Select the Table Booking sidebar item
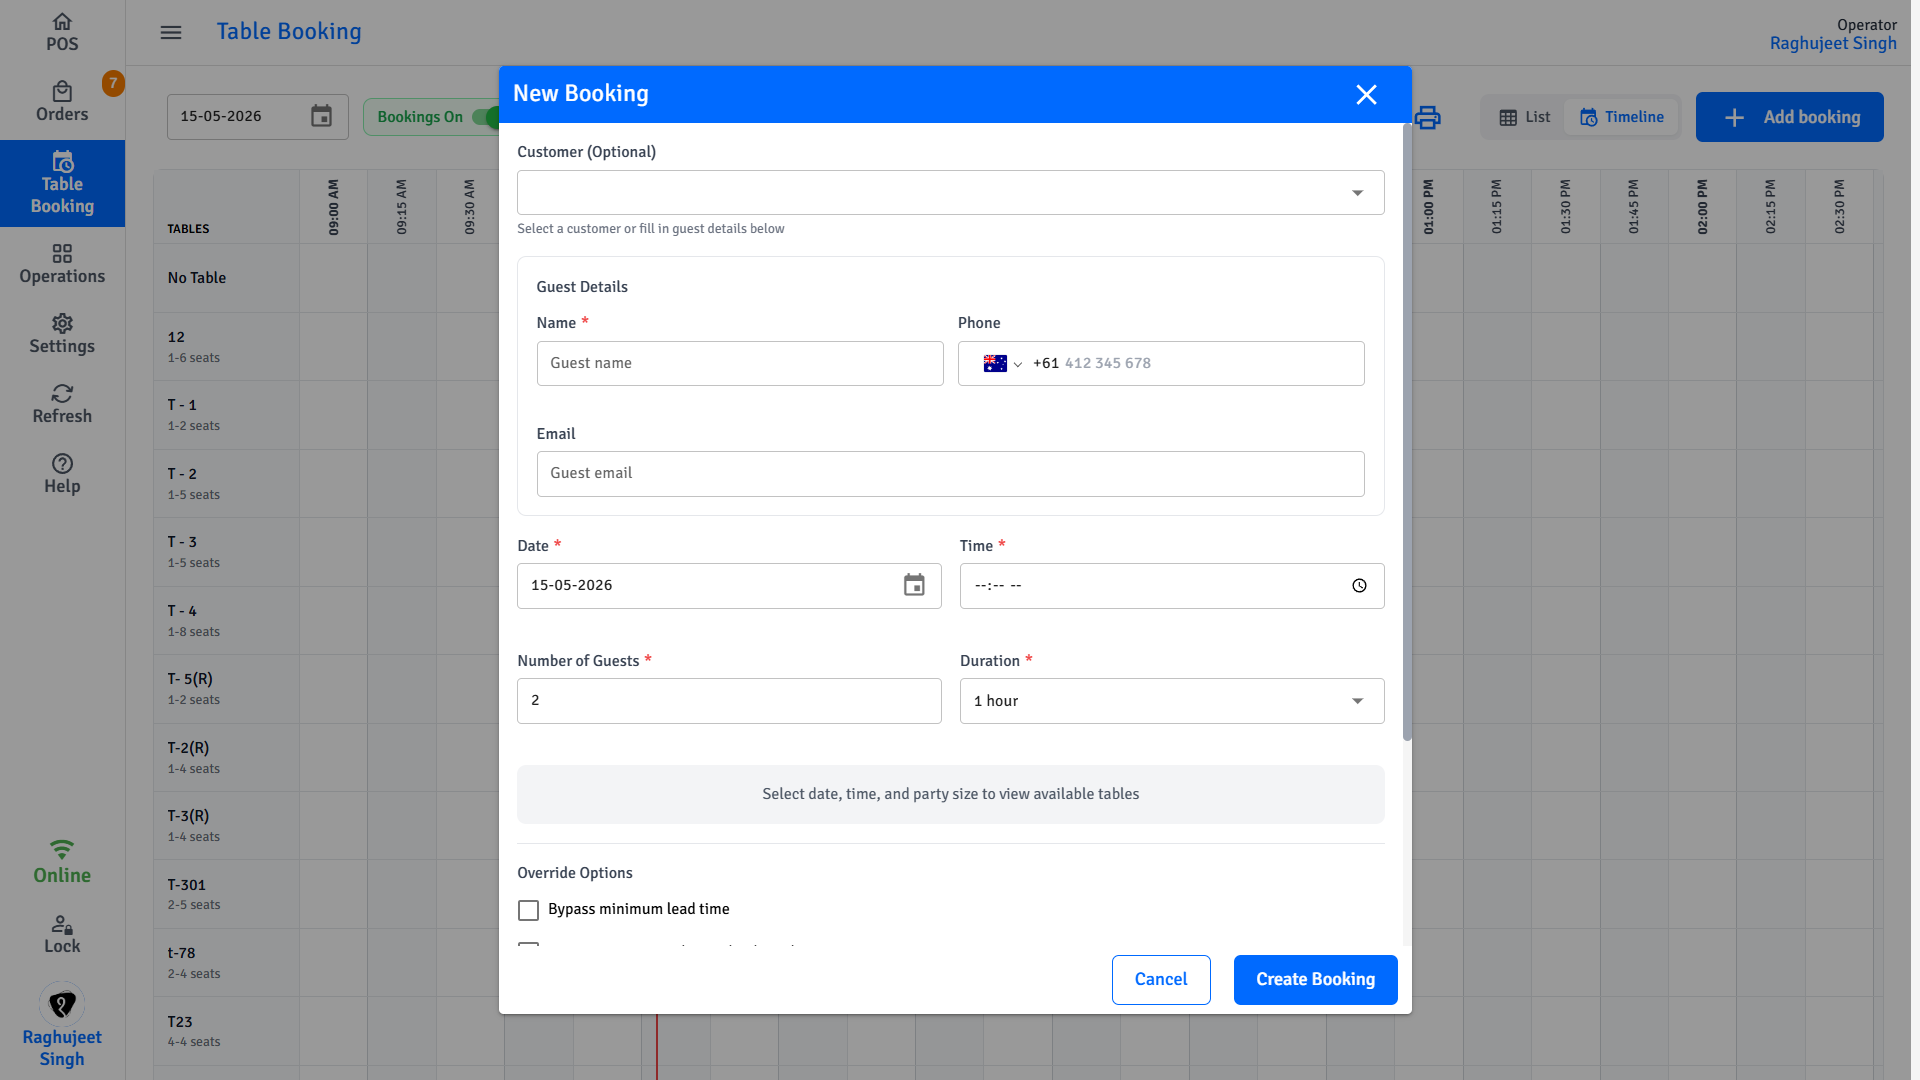 tap(62, 183)
